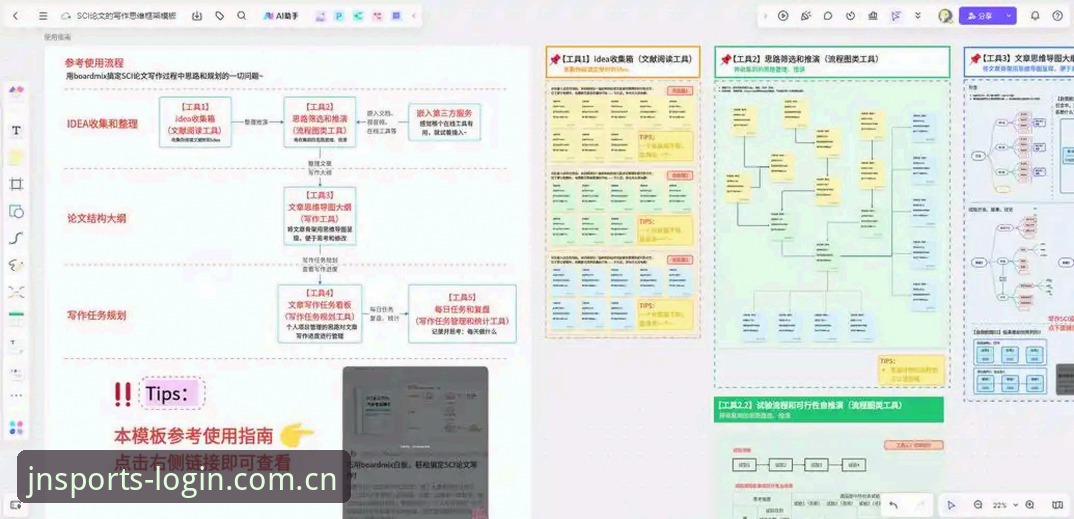Open the AI助手 assistant
This screenshot has width=1074, height=519.
coord(282,16)
